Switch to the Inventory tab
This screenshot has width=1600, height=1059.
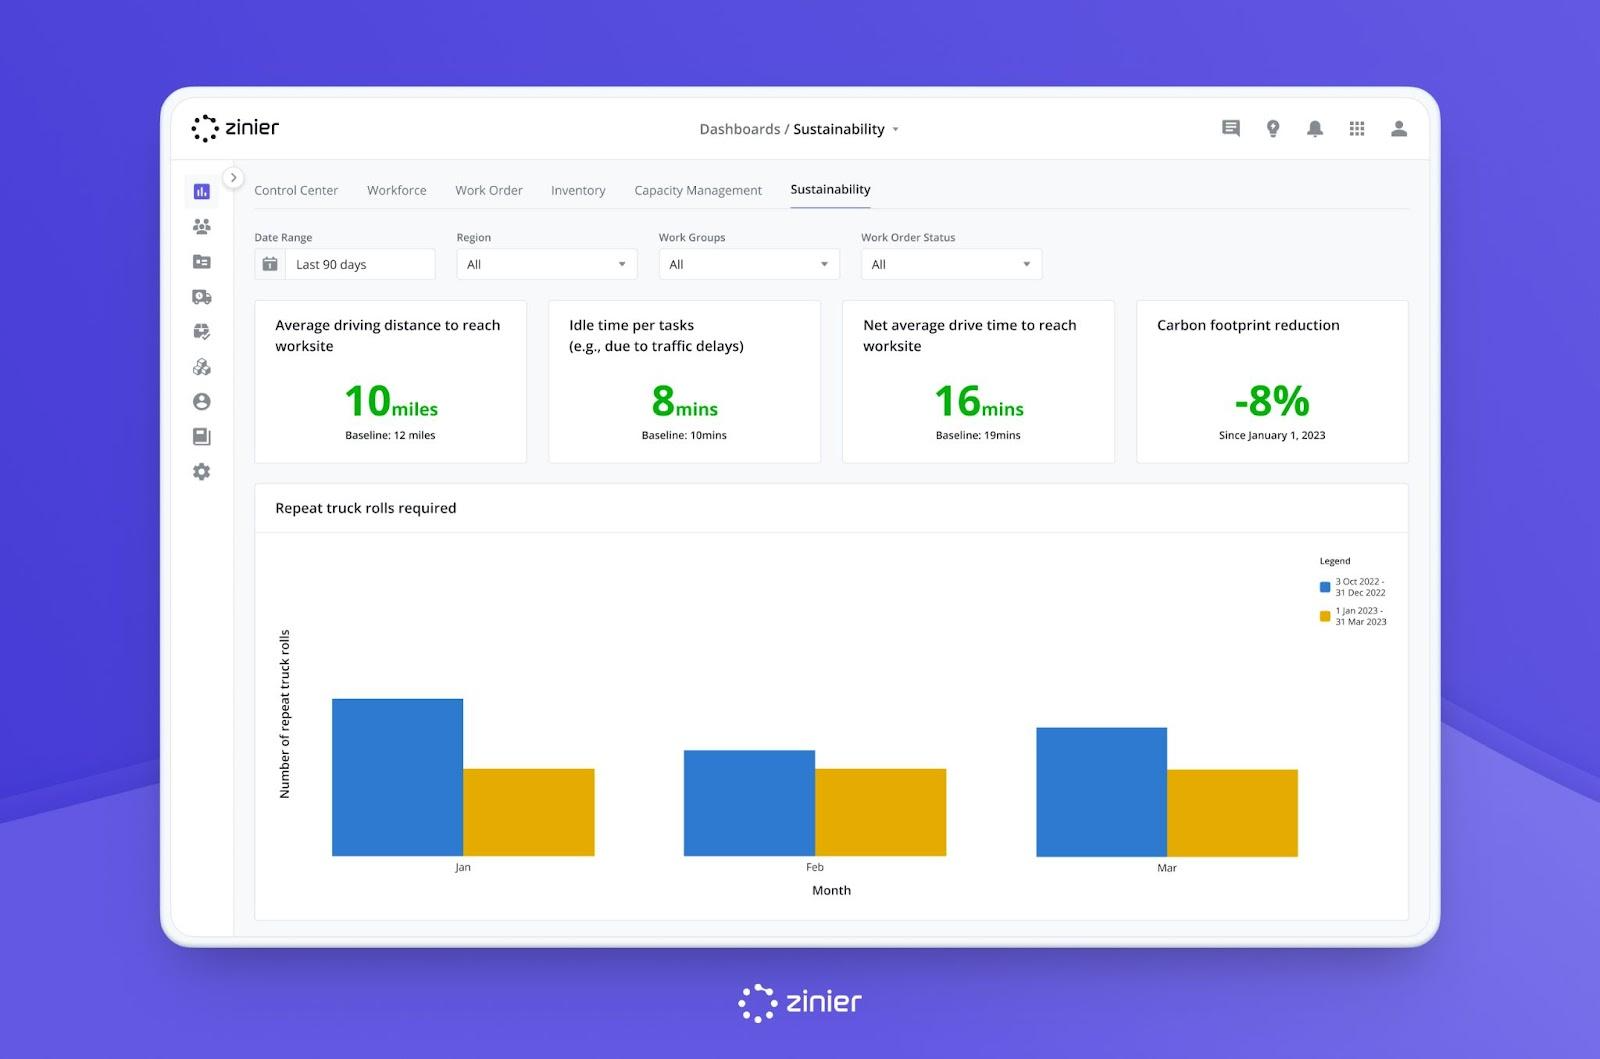(x=578, y=190)
